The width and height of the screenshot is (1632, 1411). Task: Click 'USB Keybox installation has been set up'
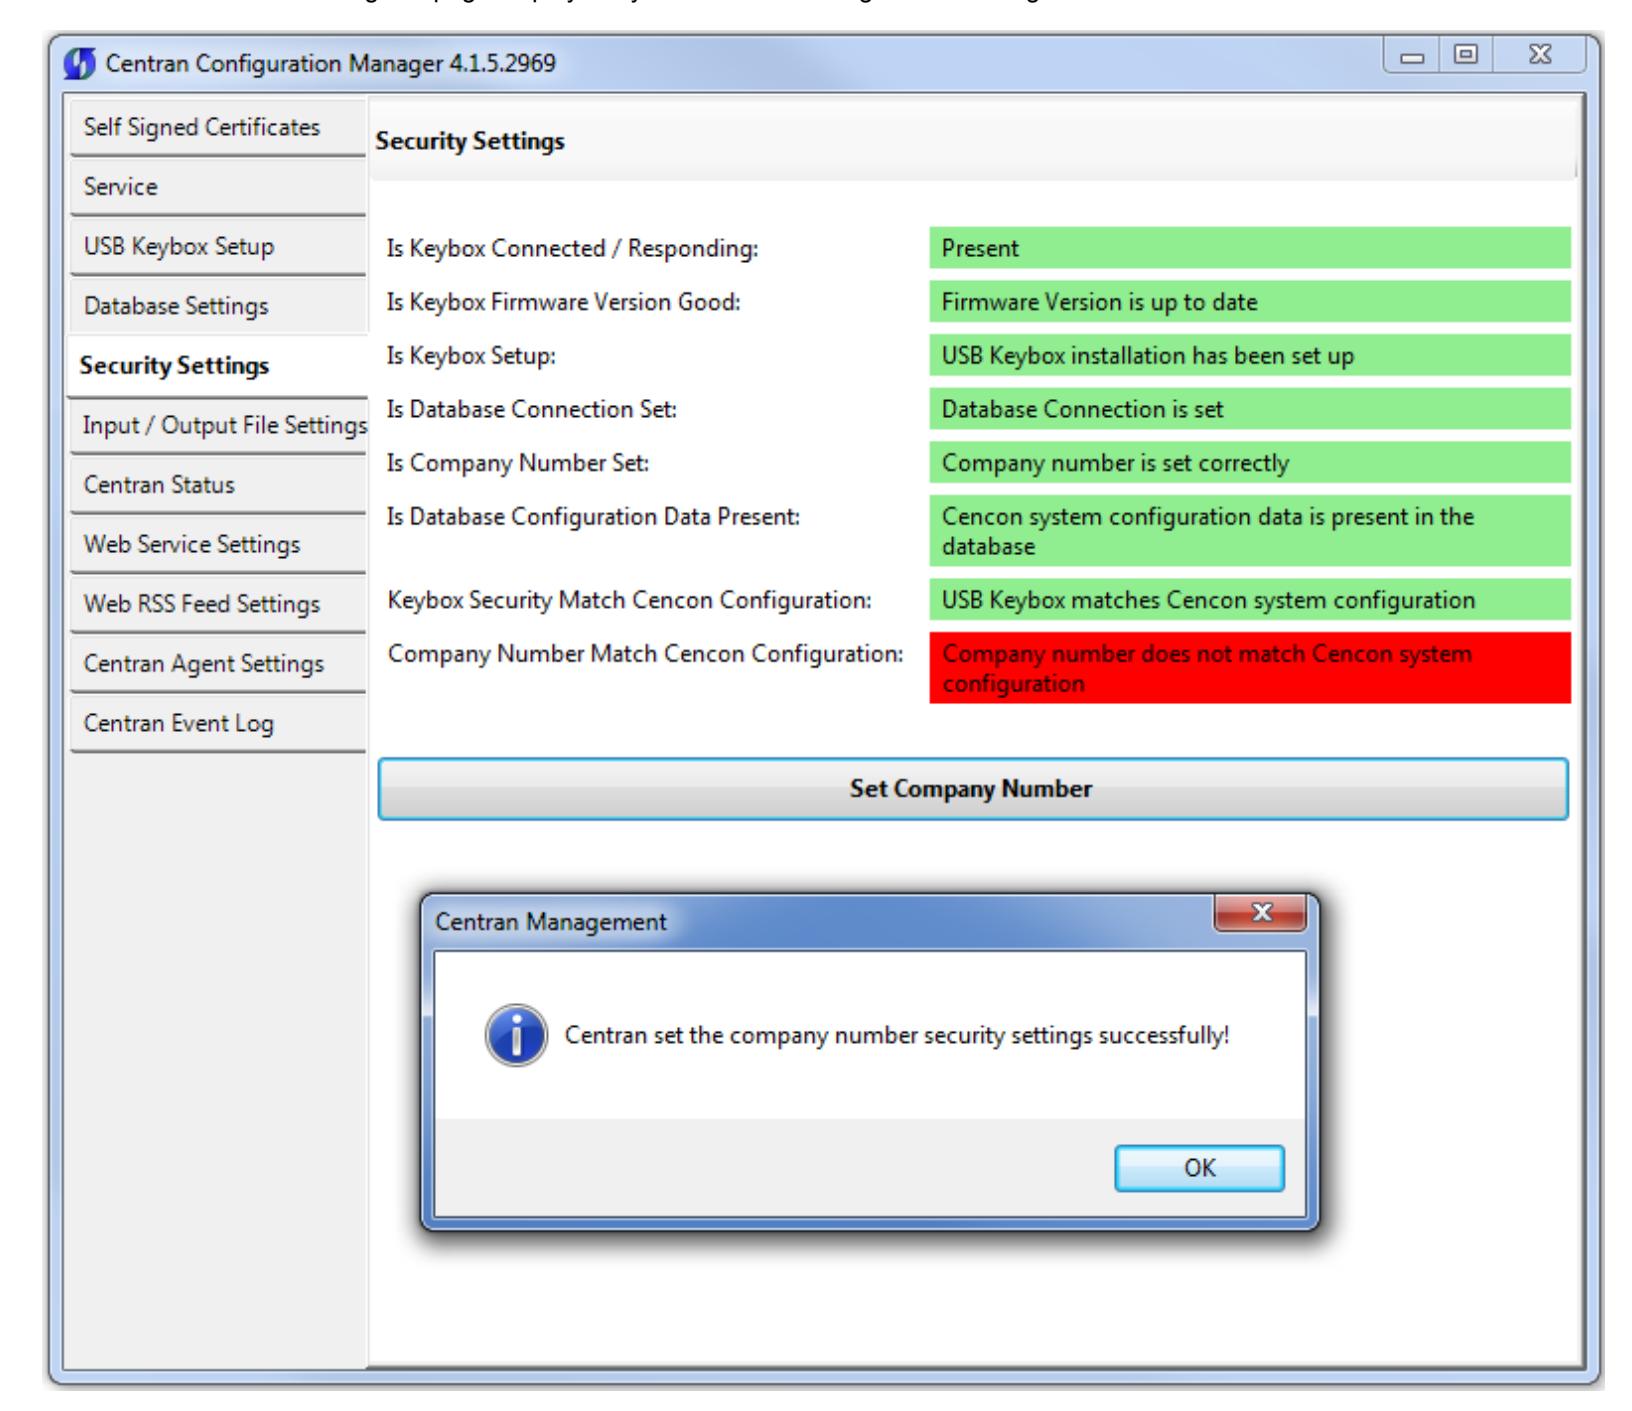pyautogui.click(x=1250, y=356)
